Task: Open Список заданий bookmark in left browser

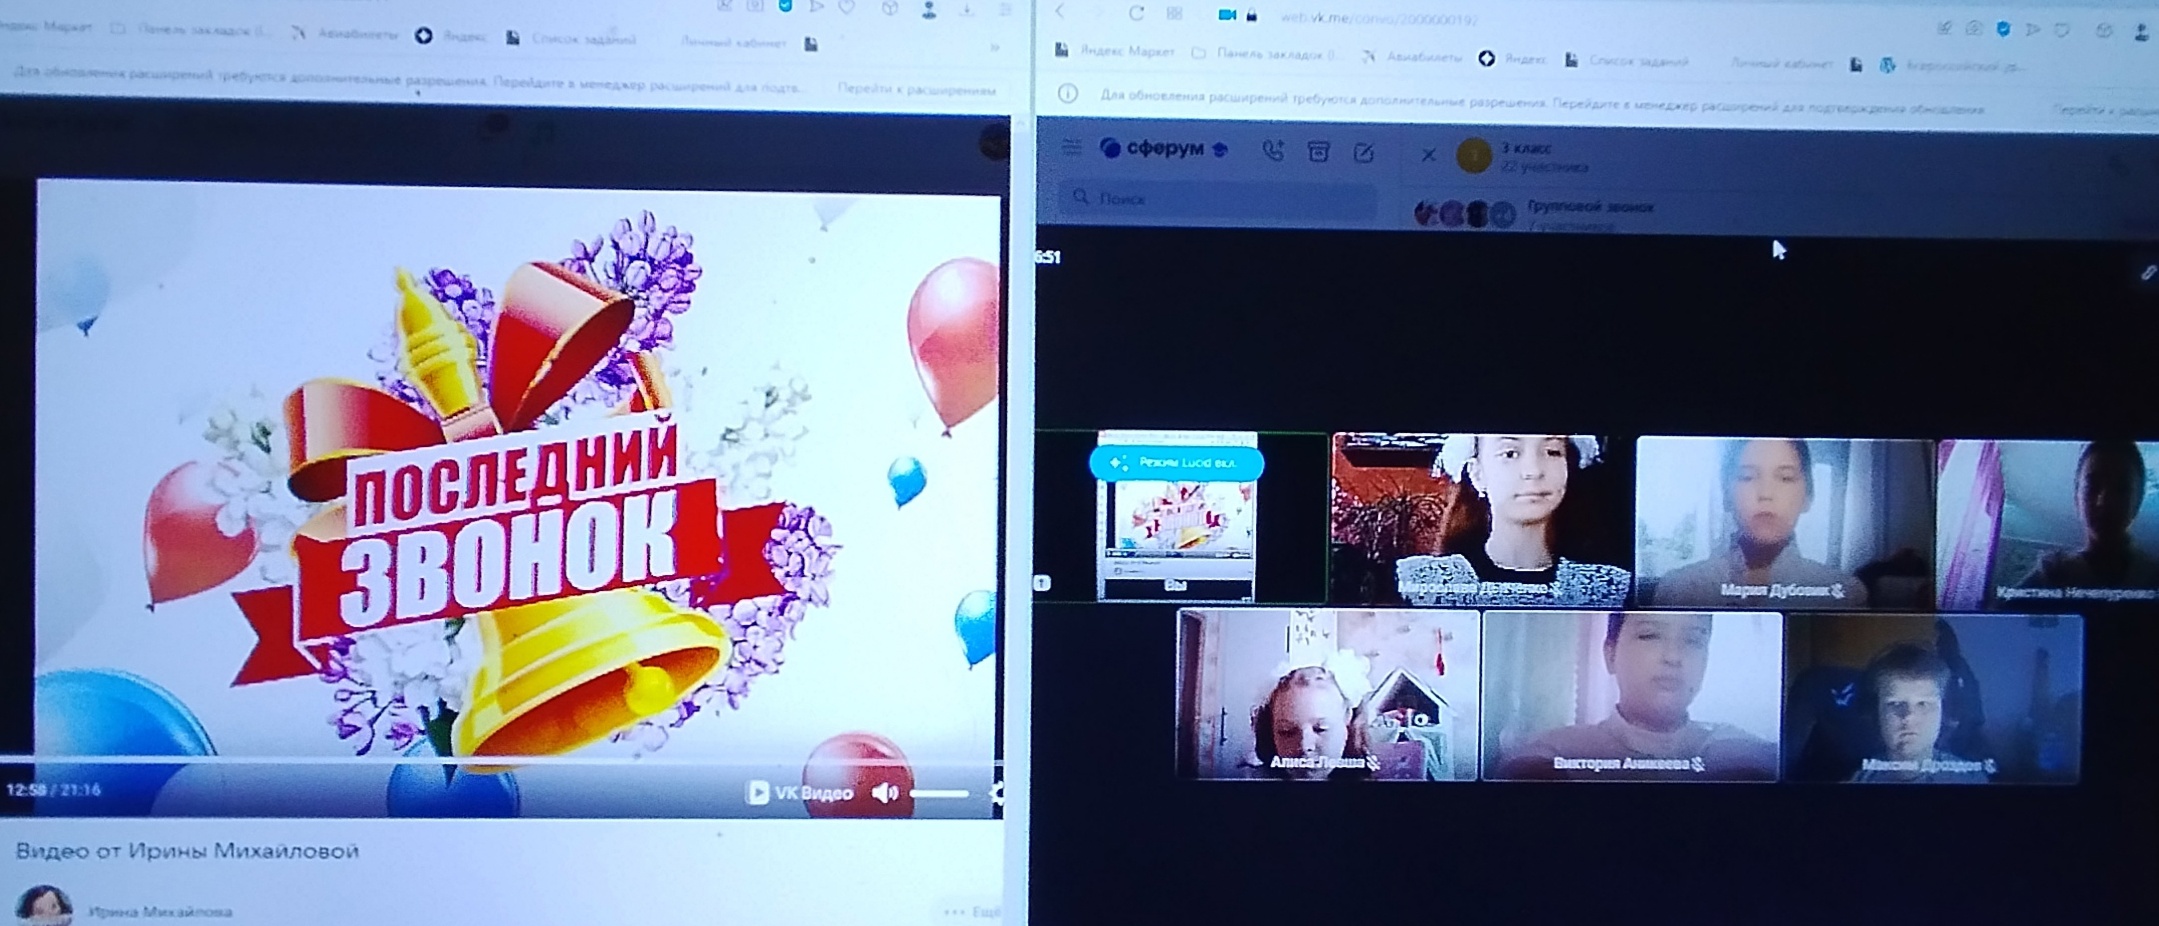Action: 571,39
